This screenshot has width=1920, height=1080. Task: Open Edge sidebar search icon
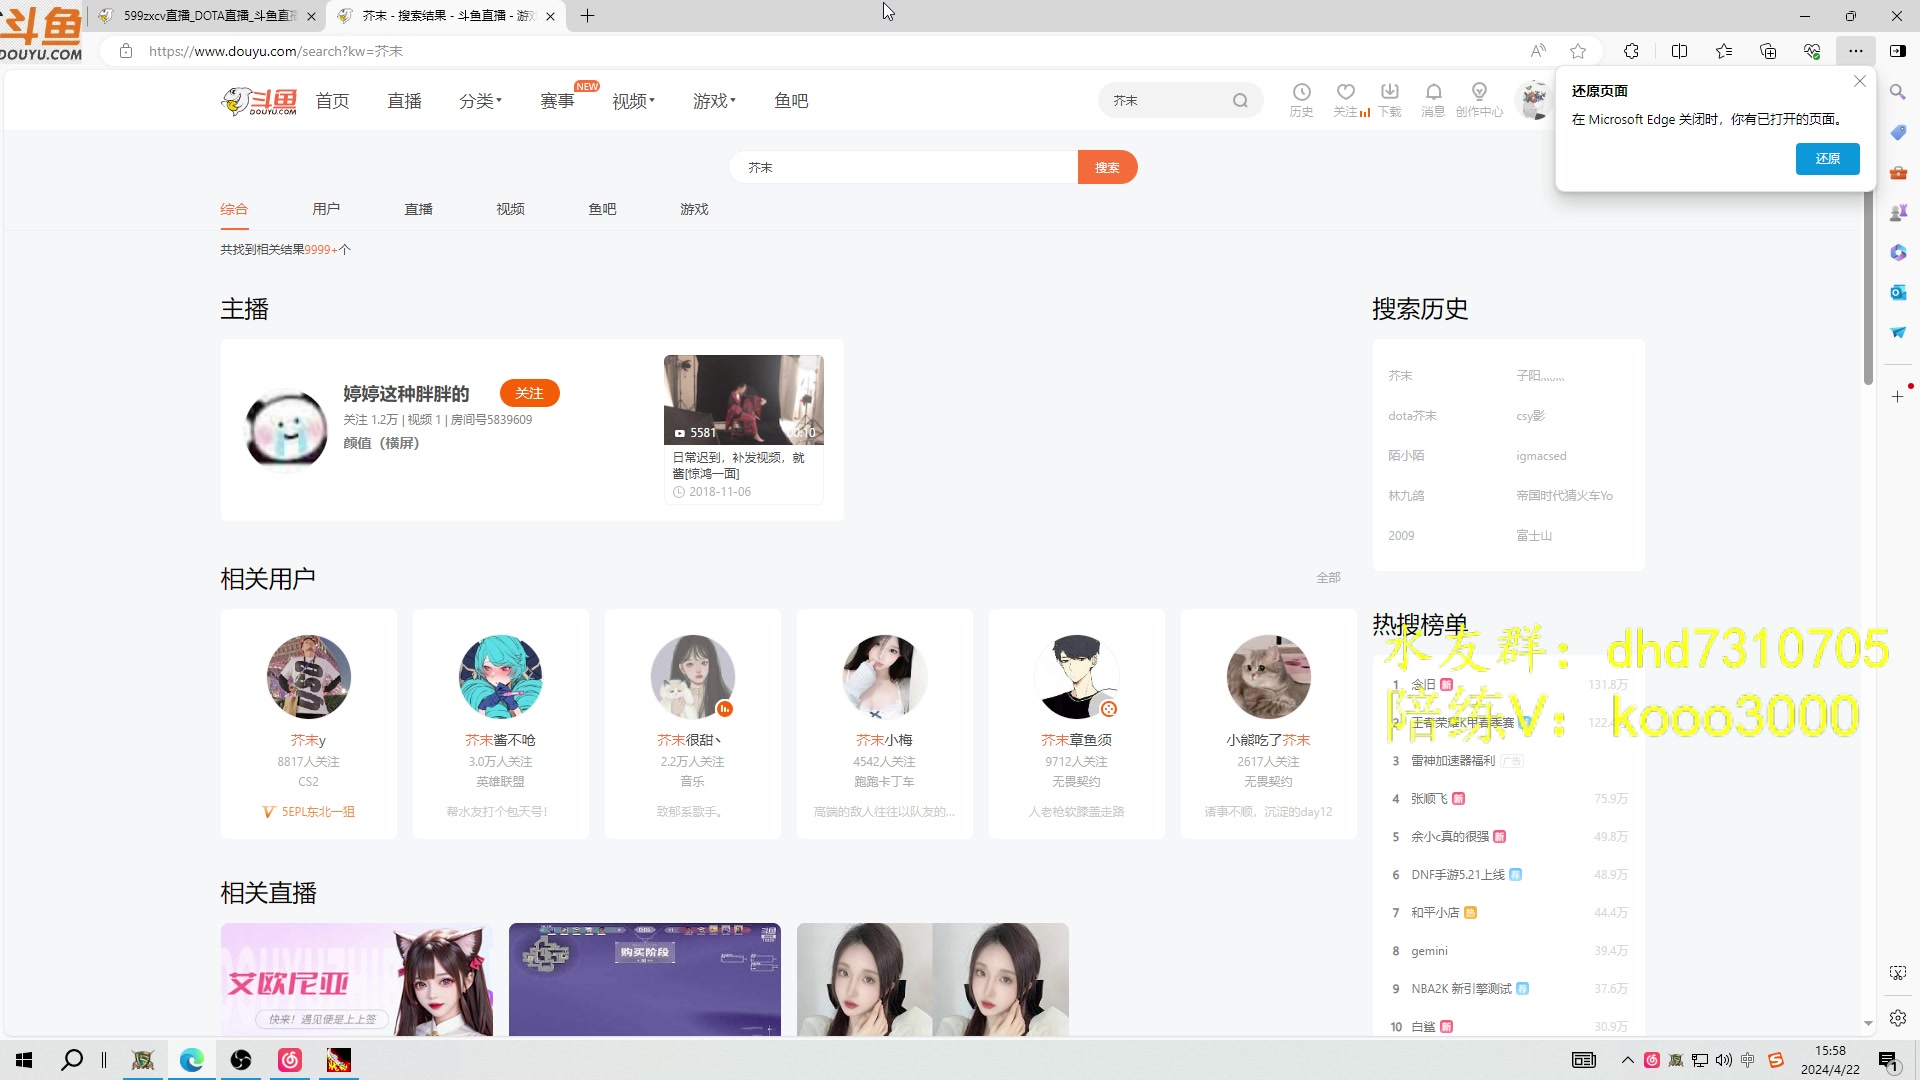tap(1898, 92)
